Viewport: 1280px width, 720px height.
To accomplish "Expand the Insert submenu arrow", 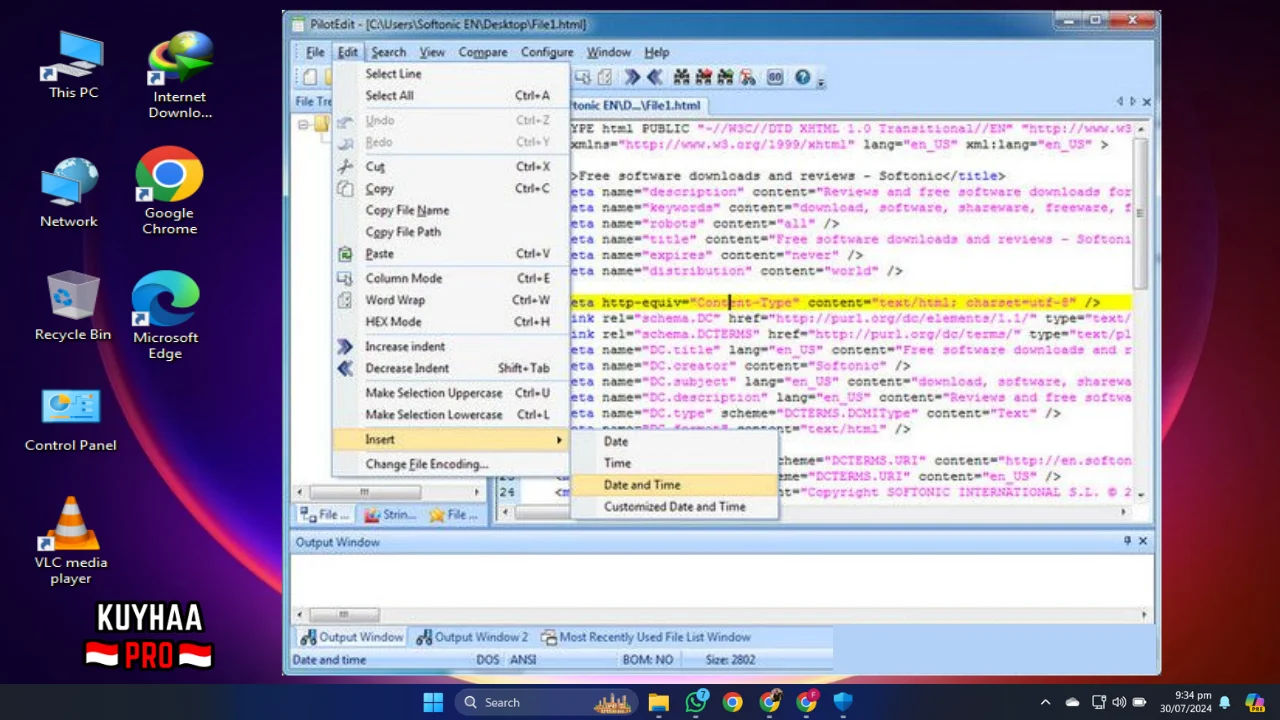I will click(x=559, y=440).
